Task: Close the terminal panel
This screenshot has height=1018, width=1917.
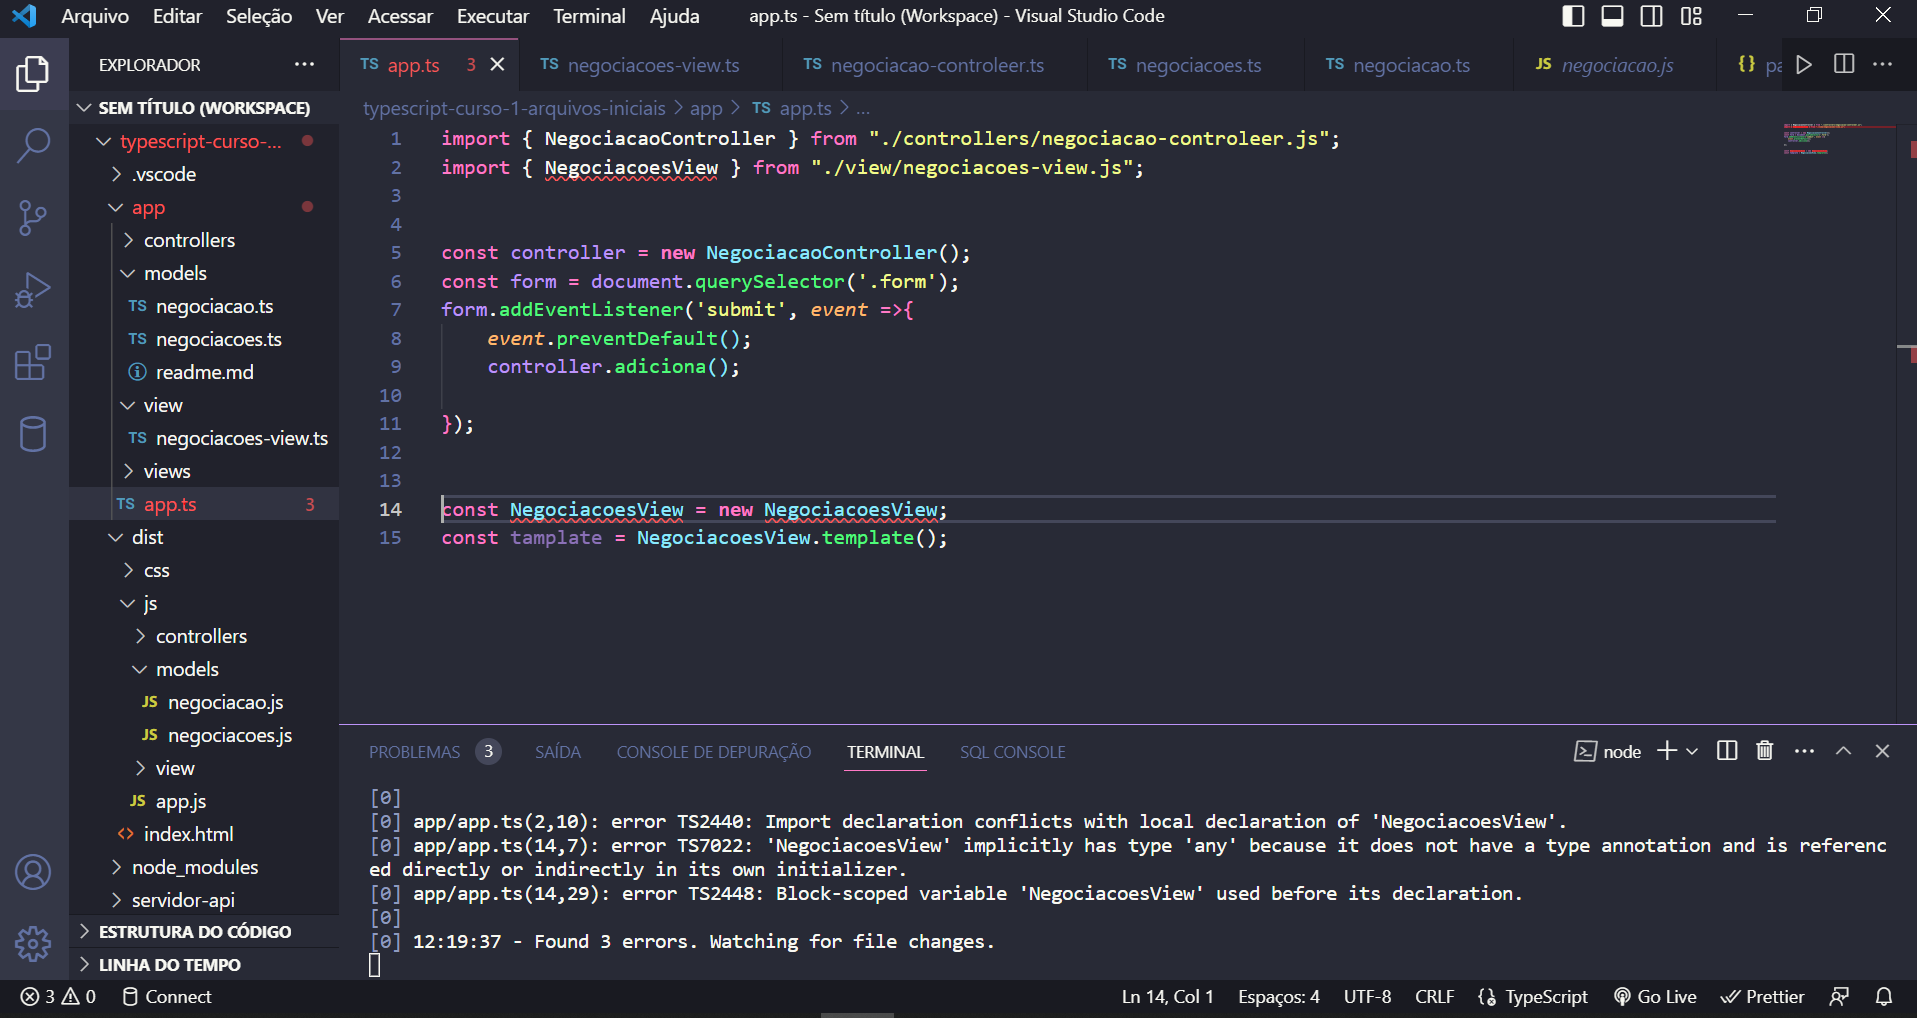Action: coord(1882,751)
